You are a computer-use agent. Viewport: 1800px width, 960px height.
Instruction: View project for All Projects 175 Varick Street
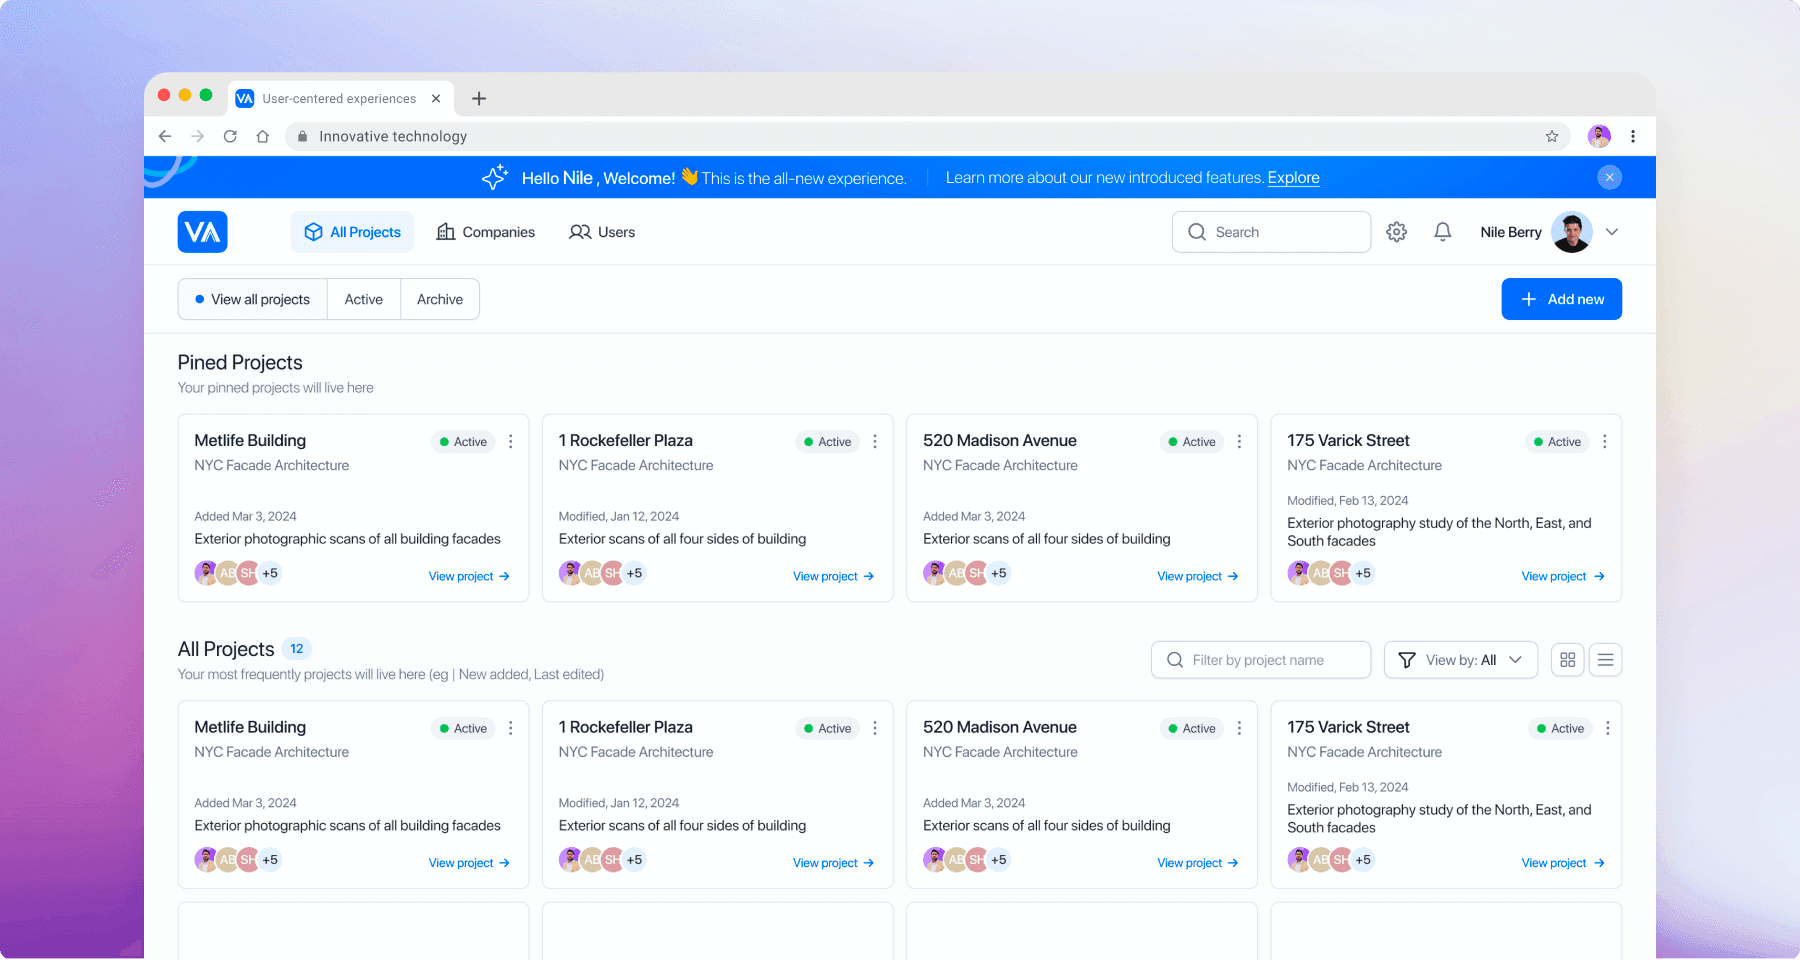click(1563, 863)
